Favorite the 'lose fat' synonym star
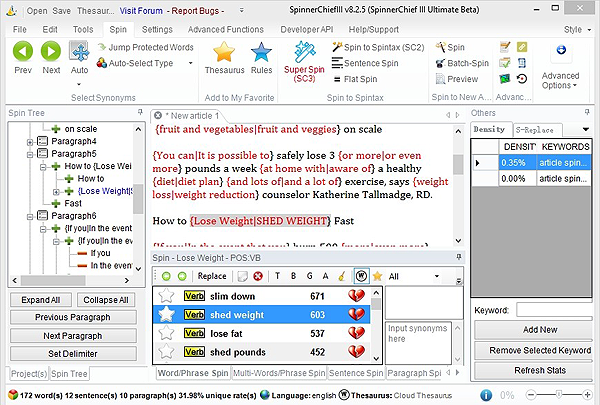 click(166, 333)
